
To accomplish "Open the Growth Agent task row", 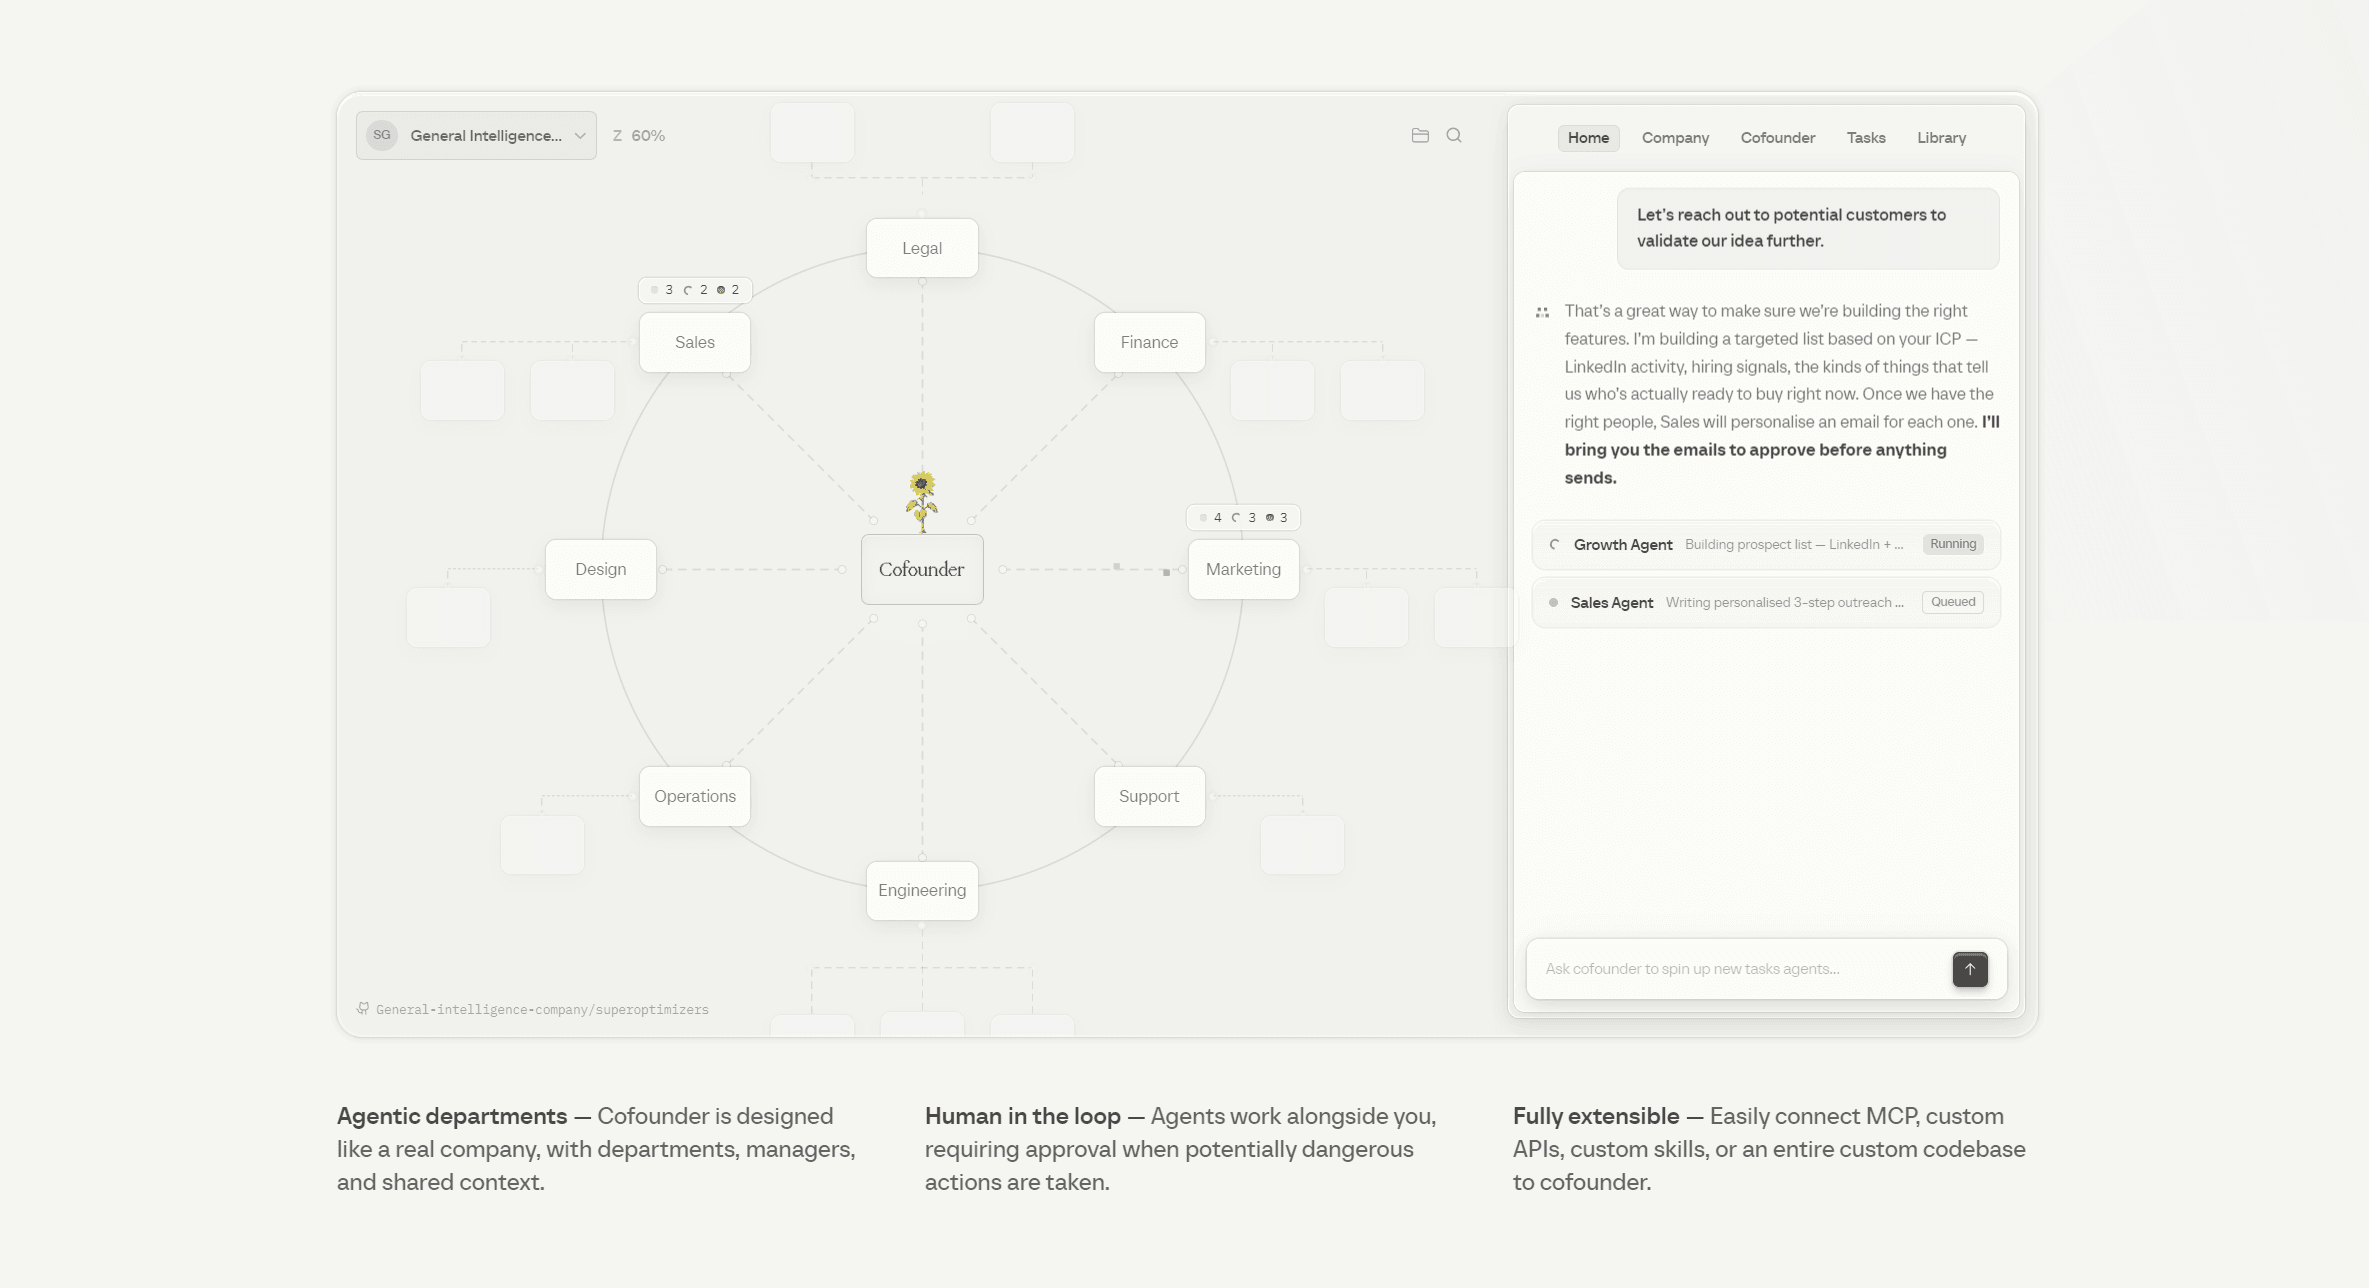I will (1766, 545).
